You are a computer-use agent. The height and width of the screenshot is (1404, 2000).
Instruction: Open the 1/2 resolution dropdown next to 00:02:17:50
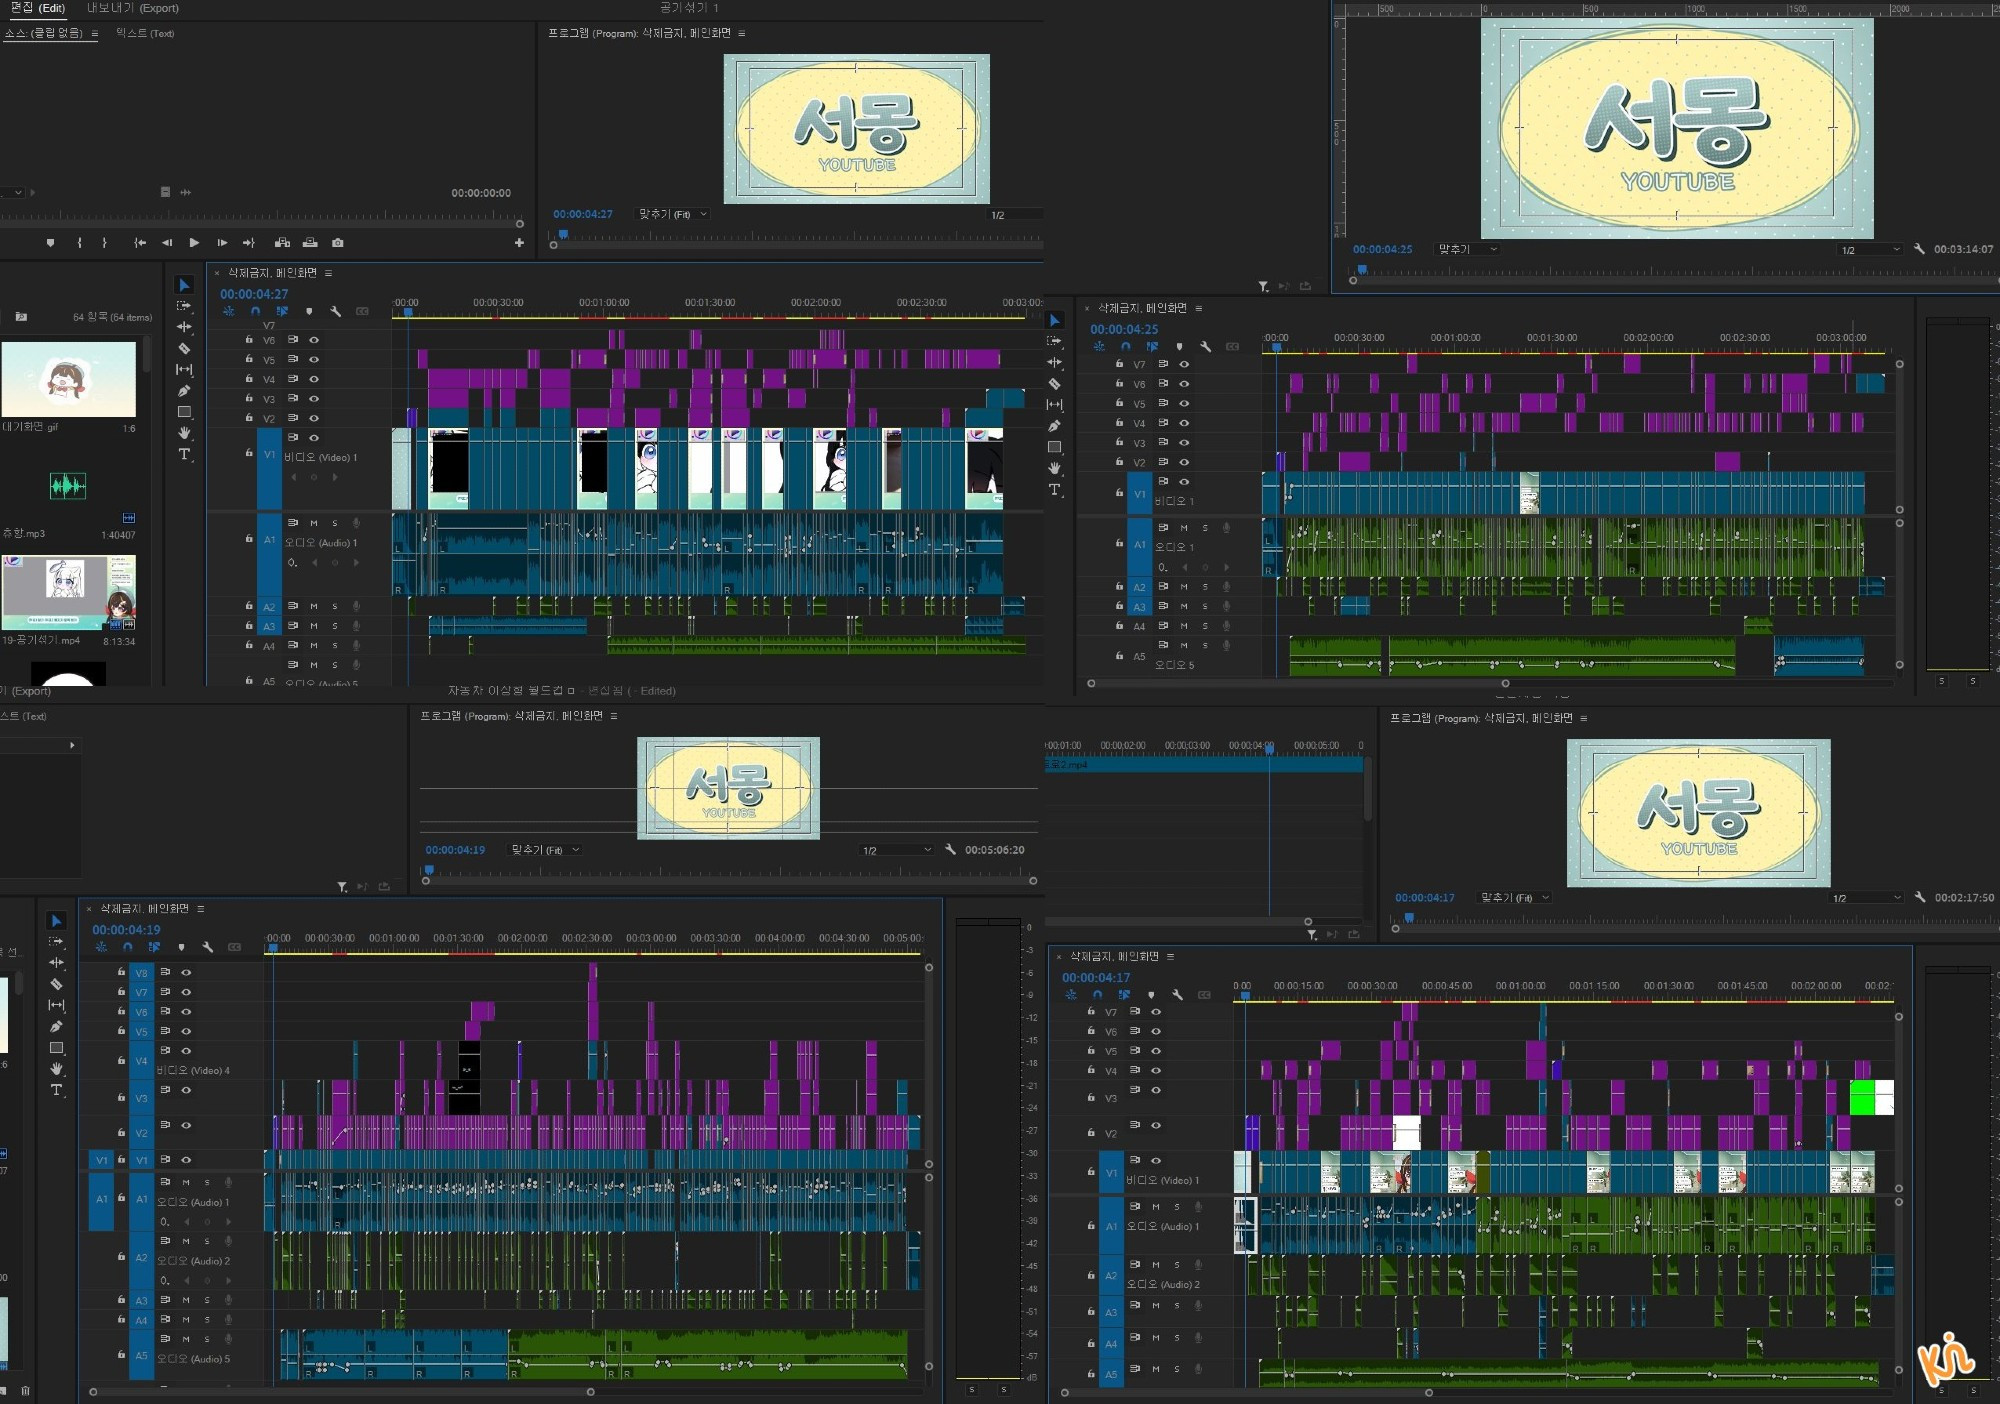(x=1867, y=898)
